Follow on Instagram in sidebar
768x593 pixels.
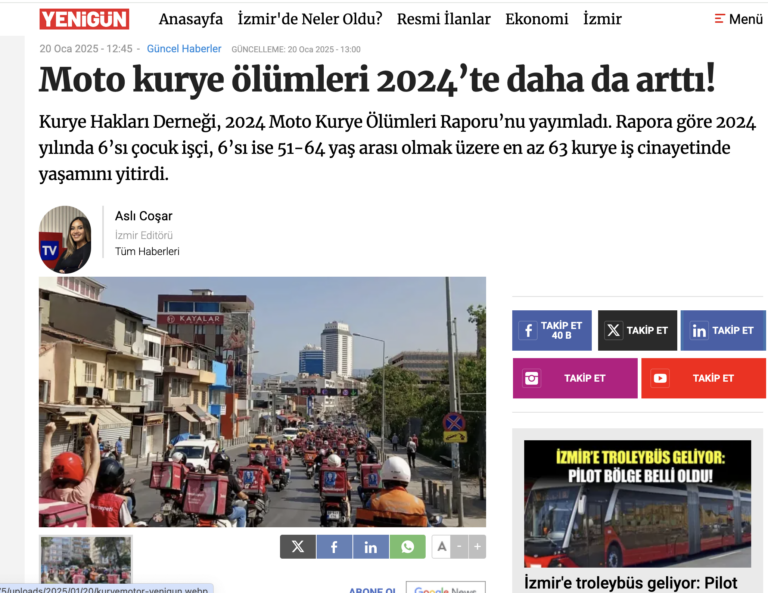575,378
